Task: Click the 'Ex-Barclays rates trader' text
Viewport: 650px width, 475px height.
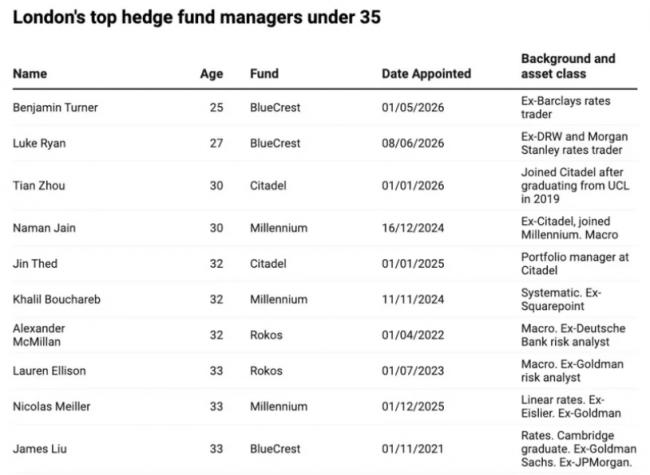Action: click(565, 108)
